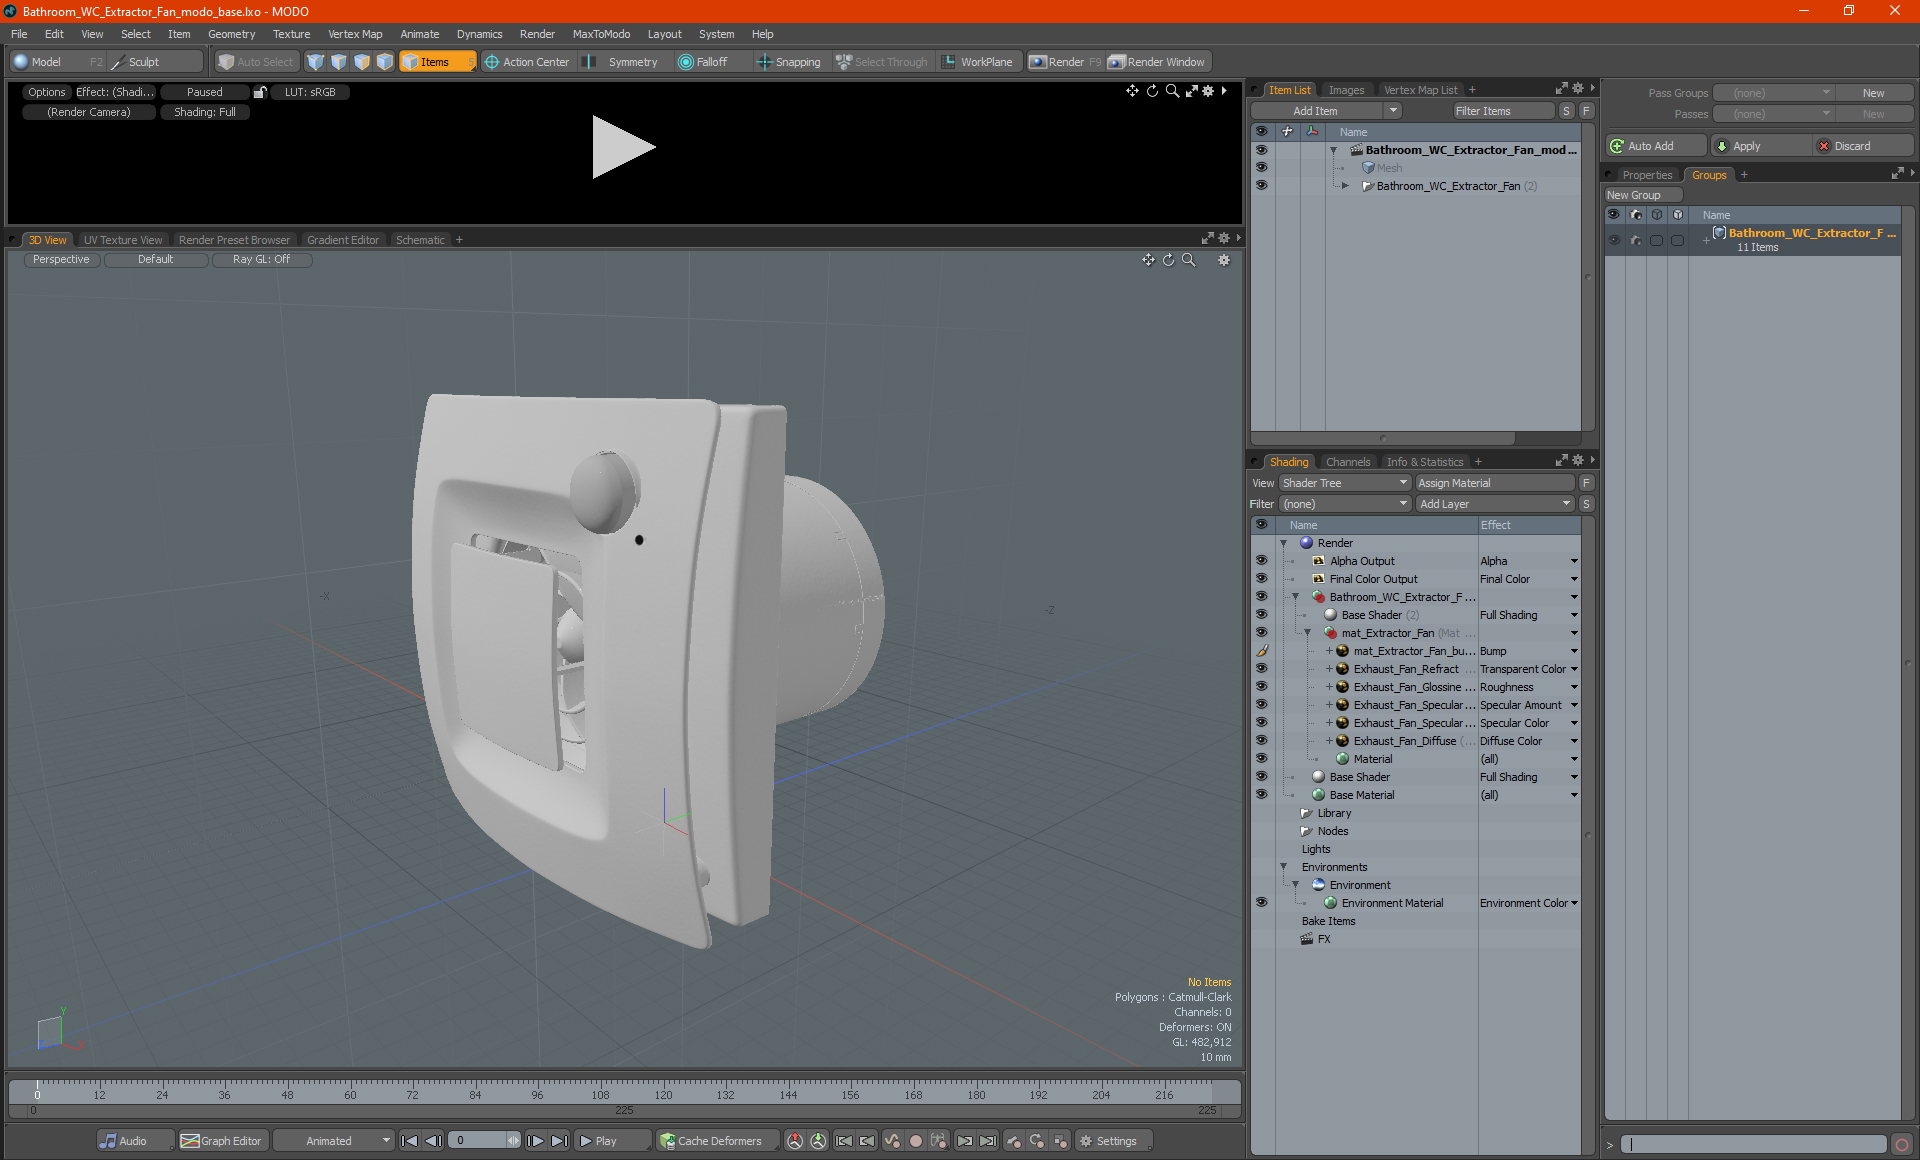Open Shader Tree view dropdown
Screen dimensions: 1920x1160
1345,483
